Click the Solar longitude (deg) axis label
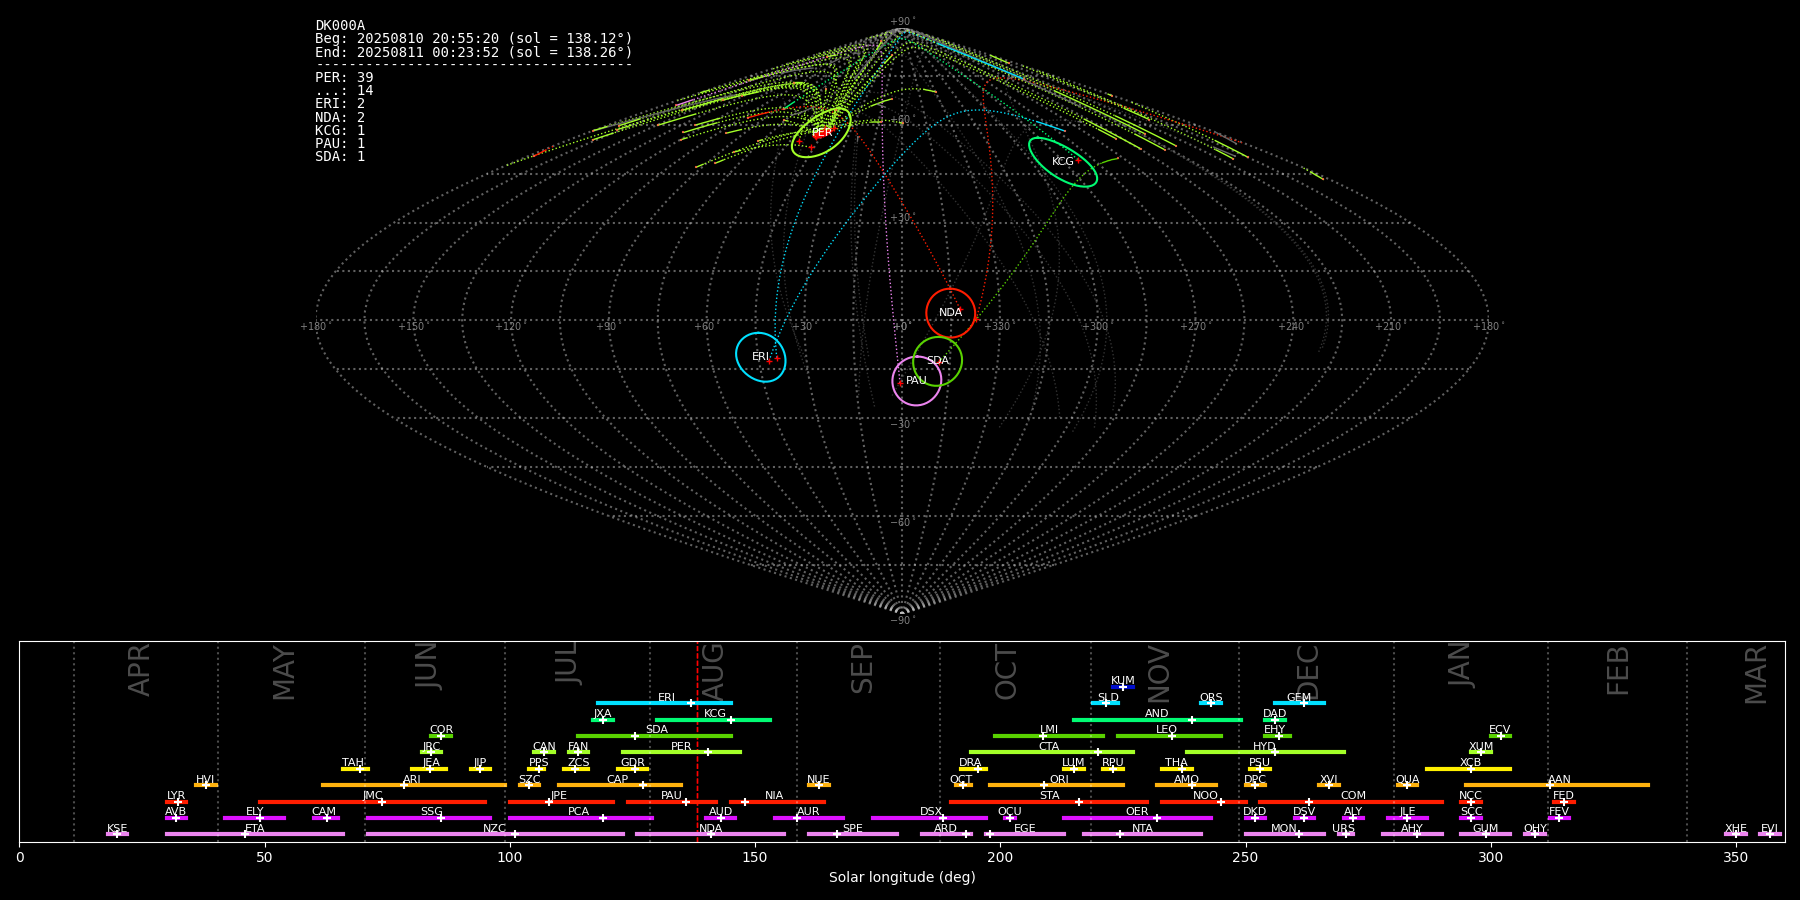This screenshot has height=900, width=1800. pyautogui.click(x=902, y=877)
